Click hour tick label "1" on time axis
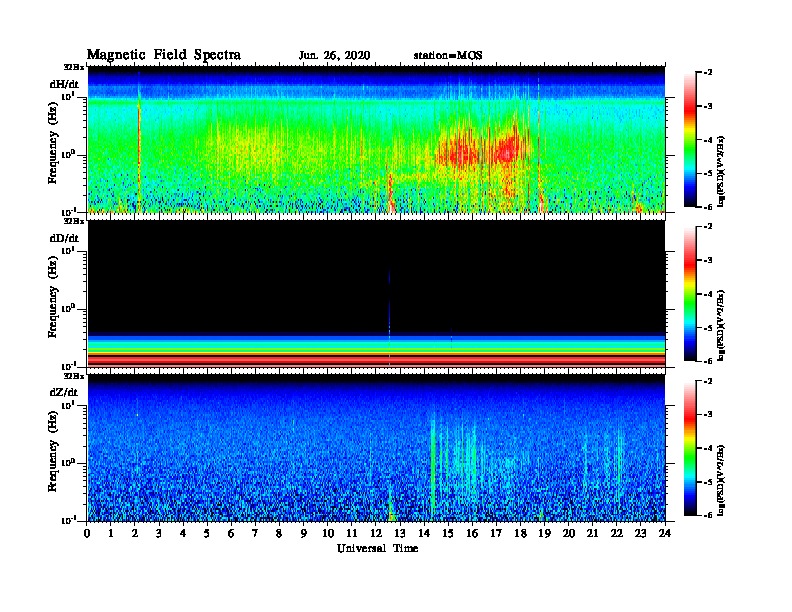This screenshot has height=612, width=792. pyautogui.click(x=111, y=533)
